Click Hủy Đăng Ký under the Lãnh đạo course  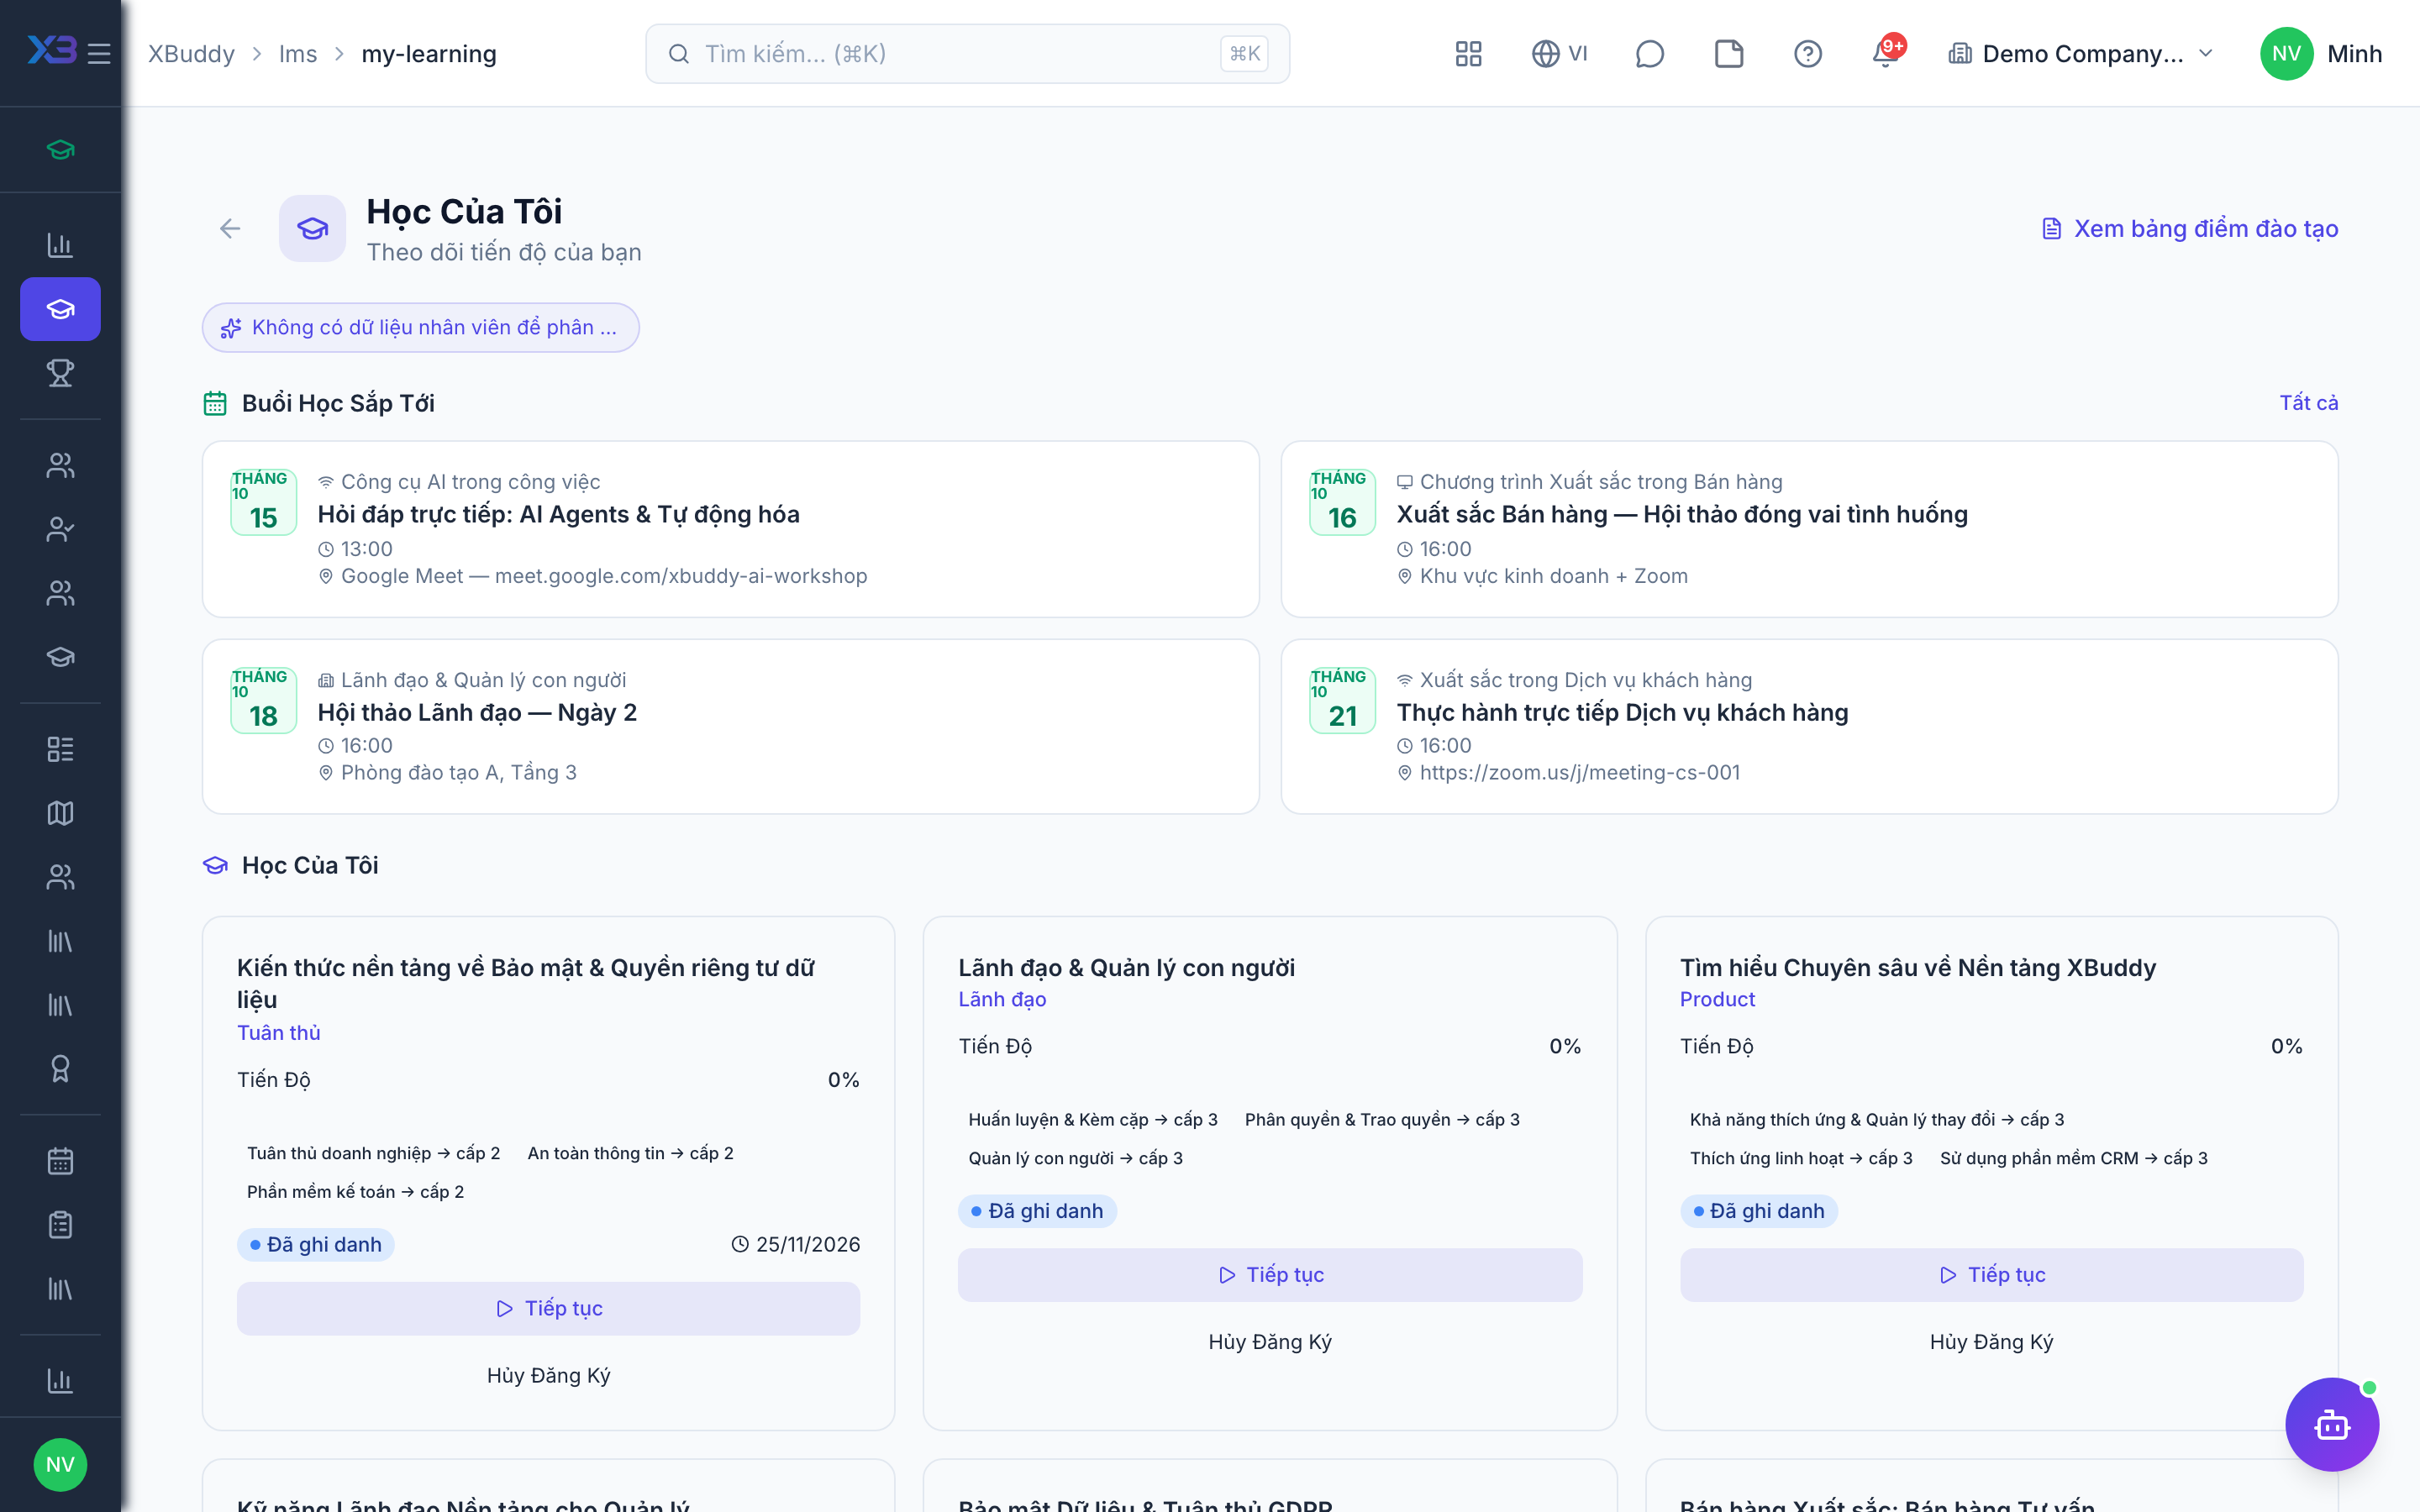1270,1342
